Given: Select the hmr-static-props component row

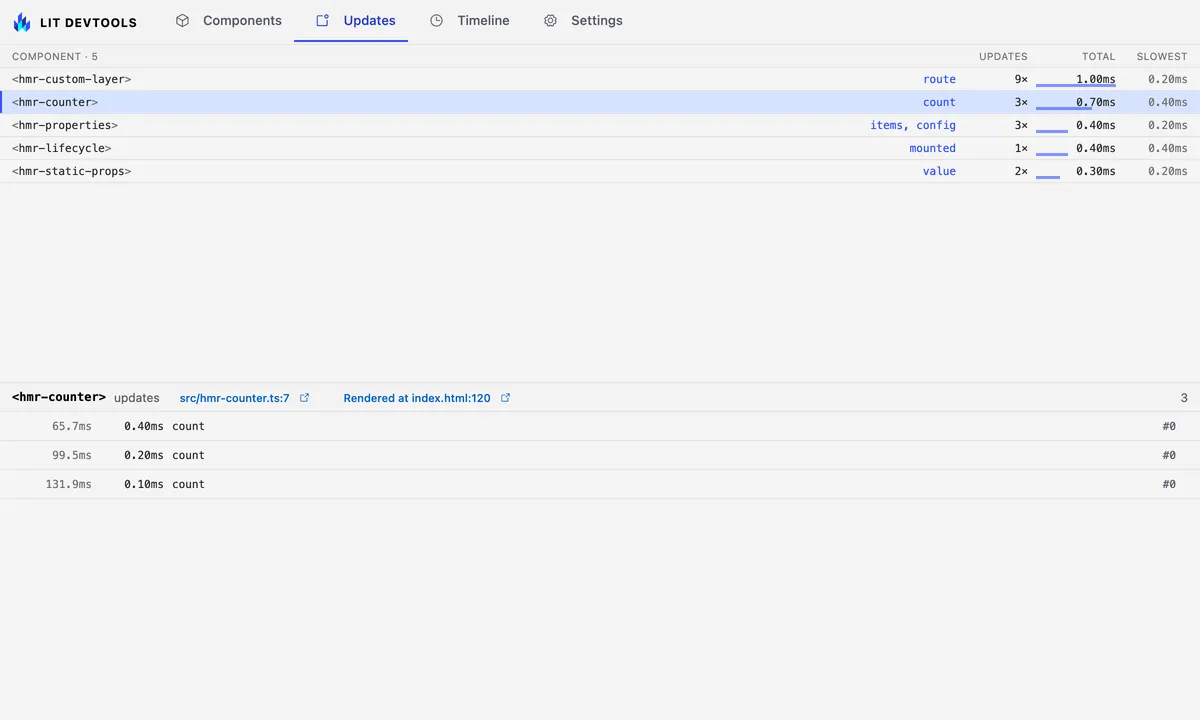Looking at the screenshot, I should click(x=600, y=171).
